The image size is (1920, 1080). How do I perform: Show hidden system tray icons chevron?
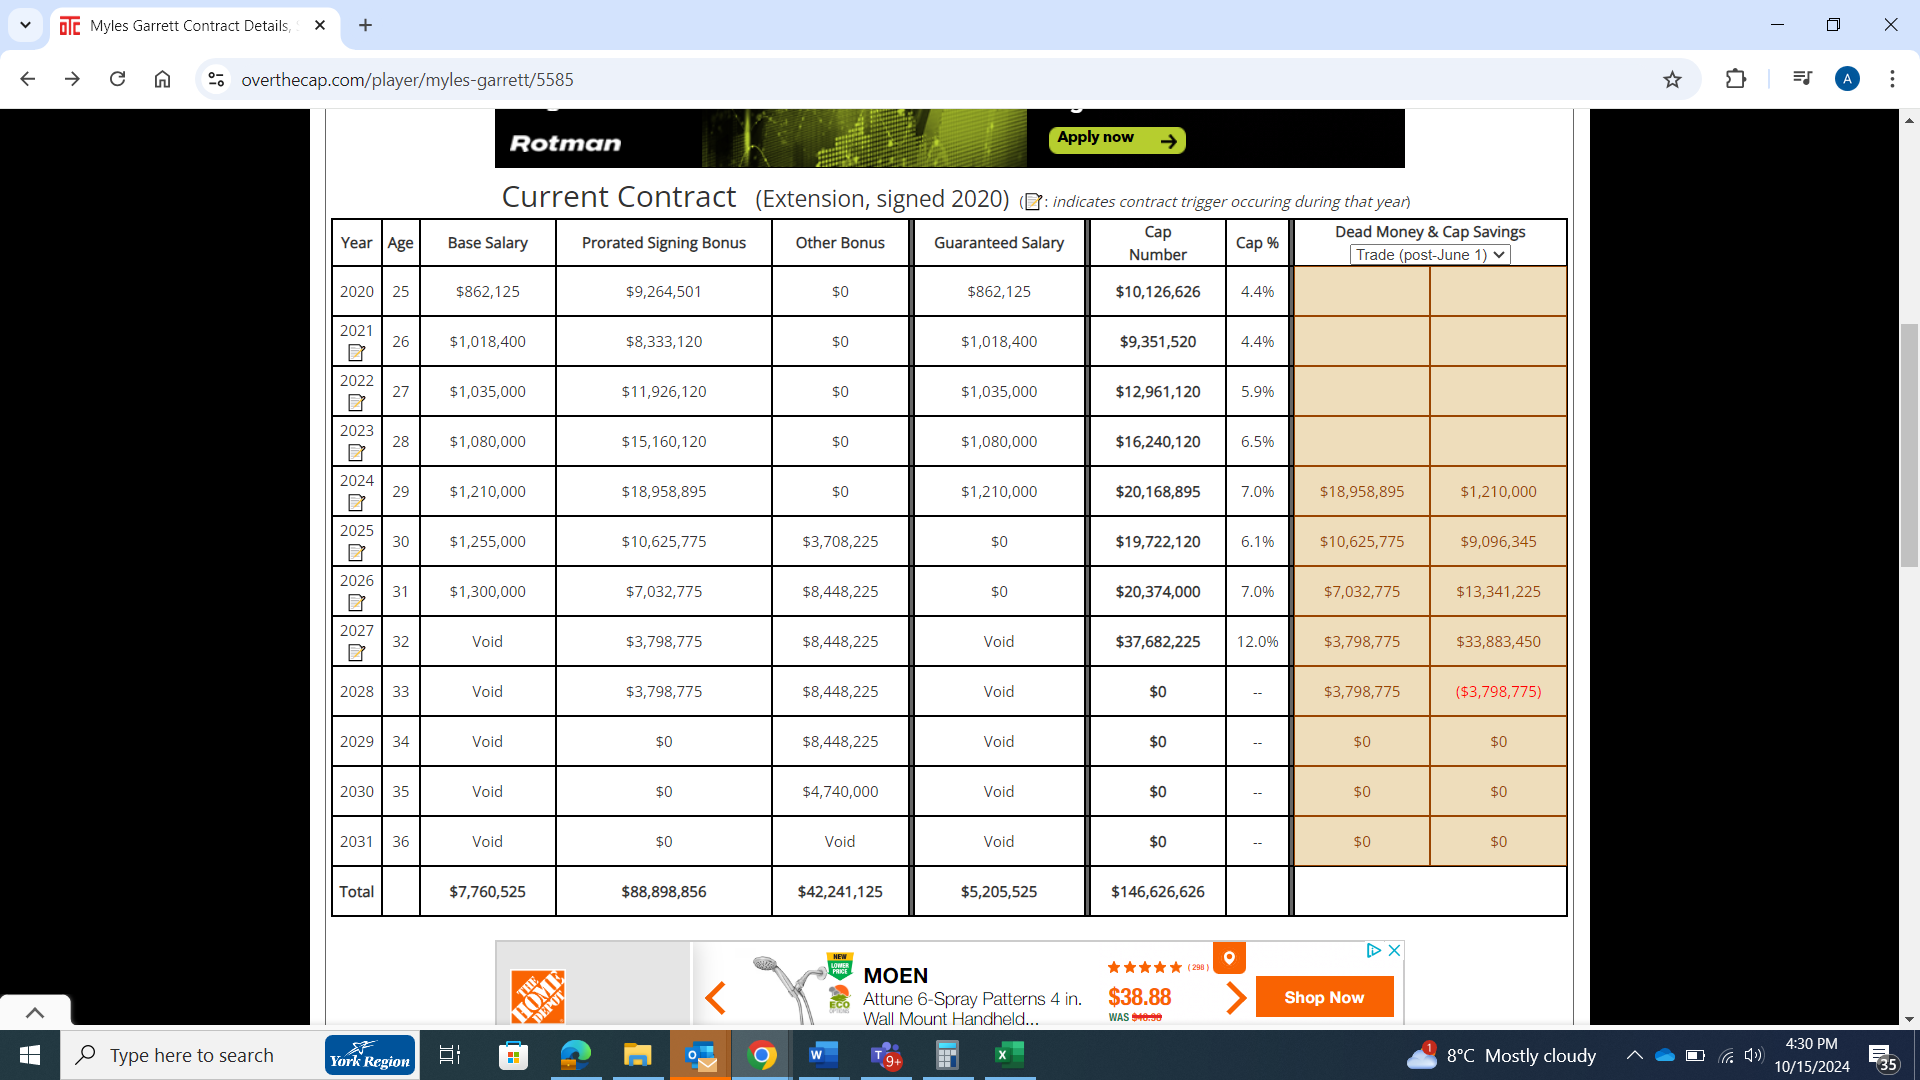point(1634,1055)
